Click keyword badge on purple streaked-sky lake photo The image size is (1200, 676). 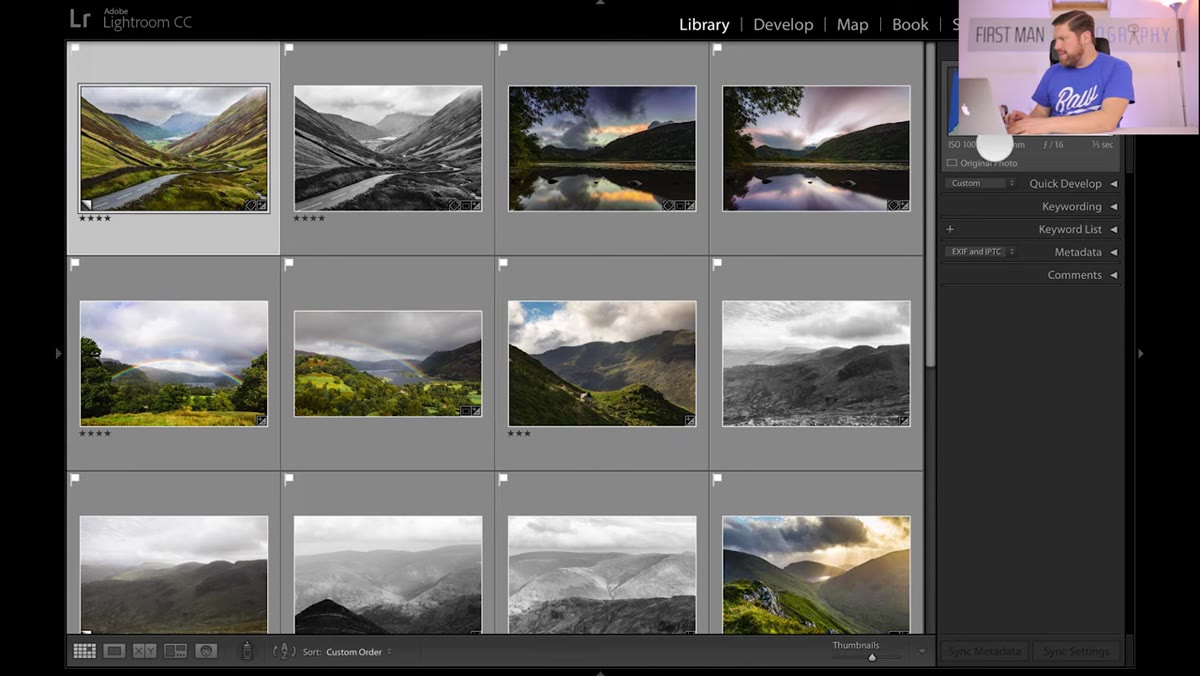893,205
